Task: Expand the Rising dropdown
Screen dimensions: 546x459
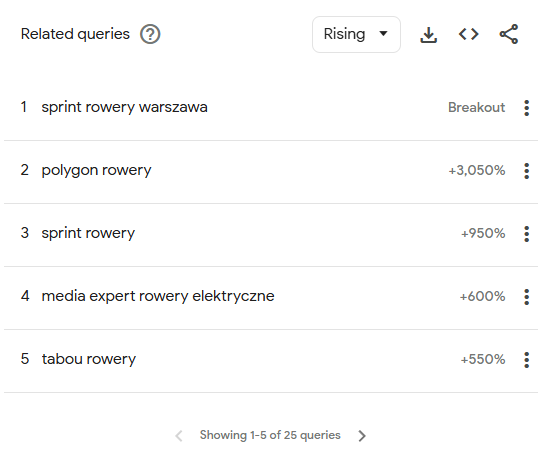Action: pyautogui.click(x=356, y=34)
